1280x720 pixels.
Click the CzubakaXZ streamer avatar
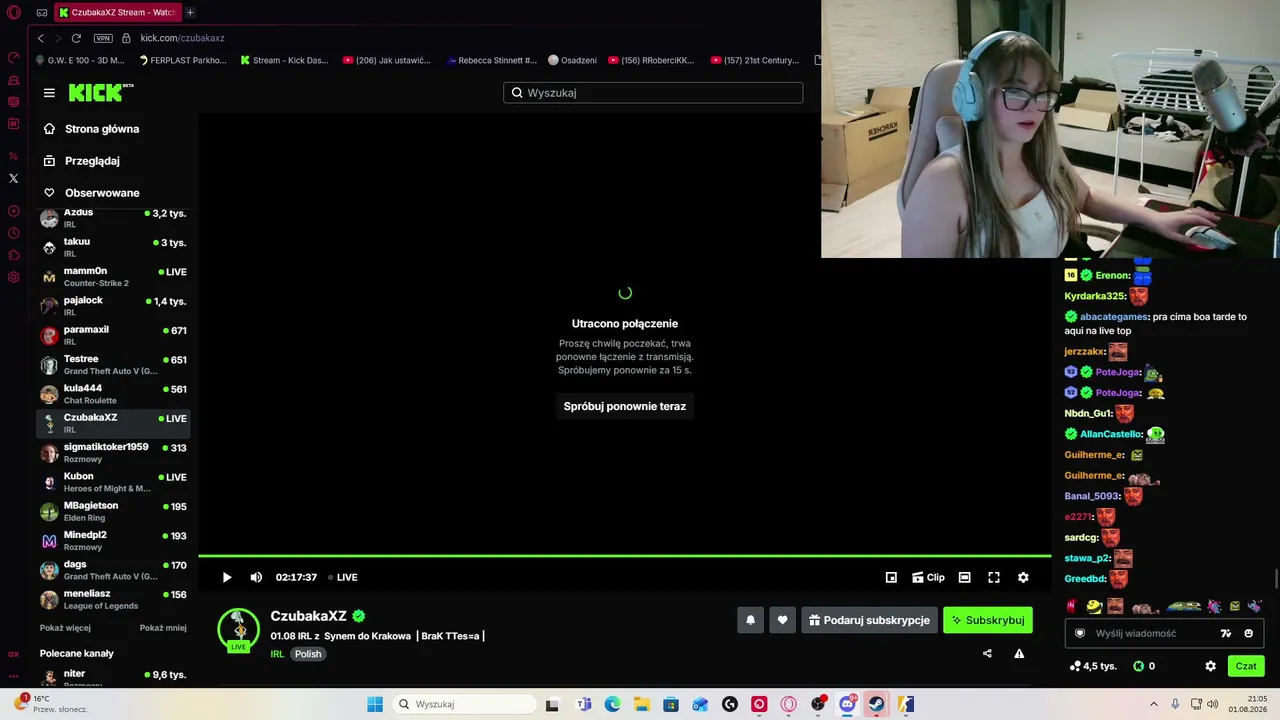(x=239, y=629)
